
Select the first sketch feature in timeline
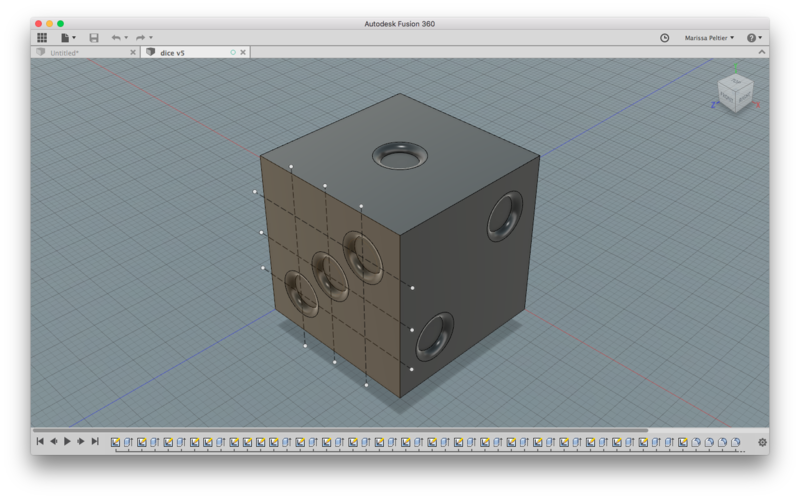116,441
